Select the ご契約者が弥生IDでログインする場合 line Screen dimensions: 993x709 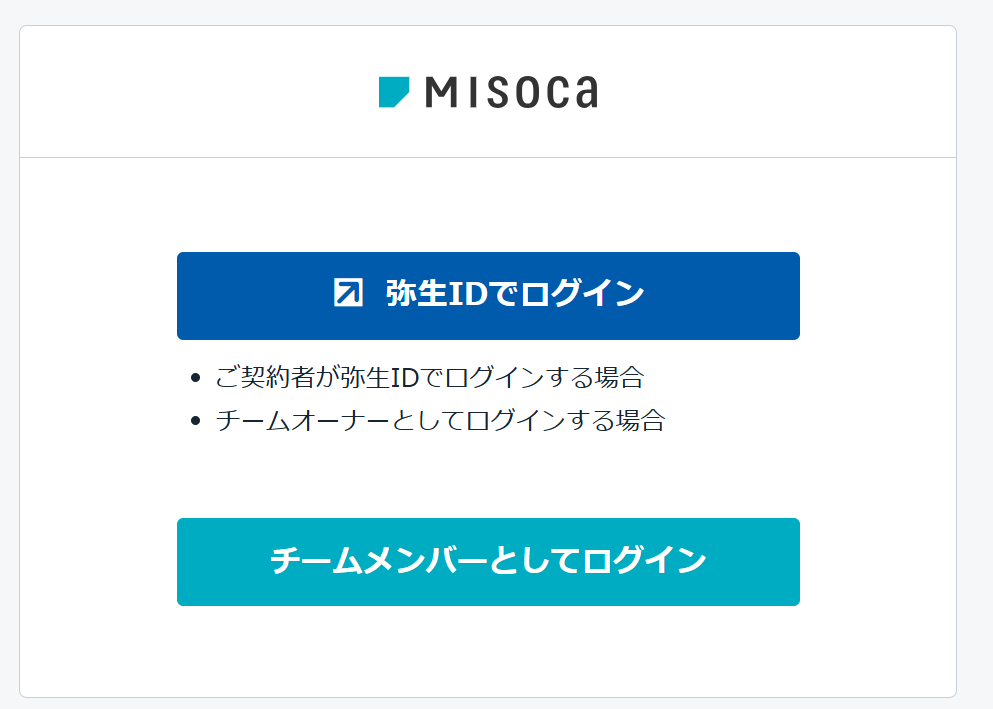click(429, 378)
